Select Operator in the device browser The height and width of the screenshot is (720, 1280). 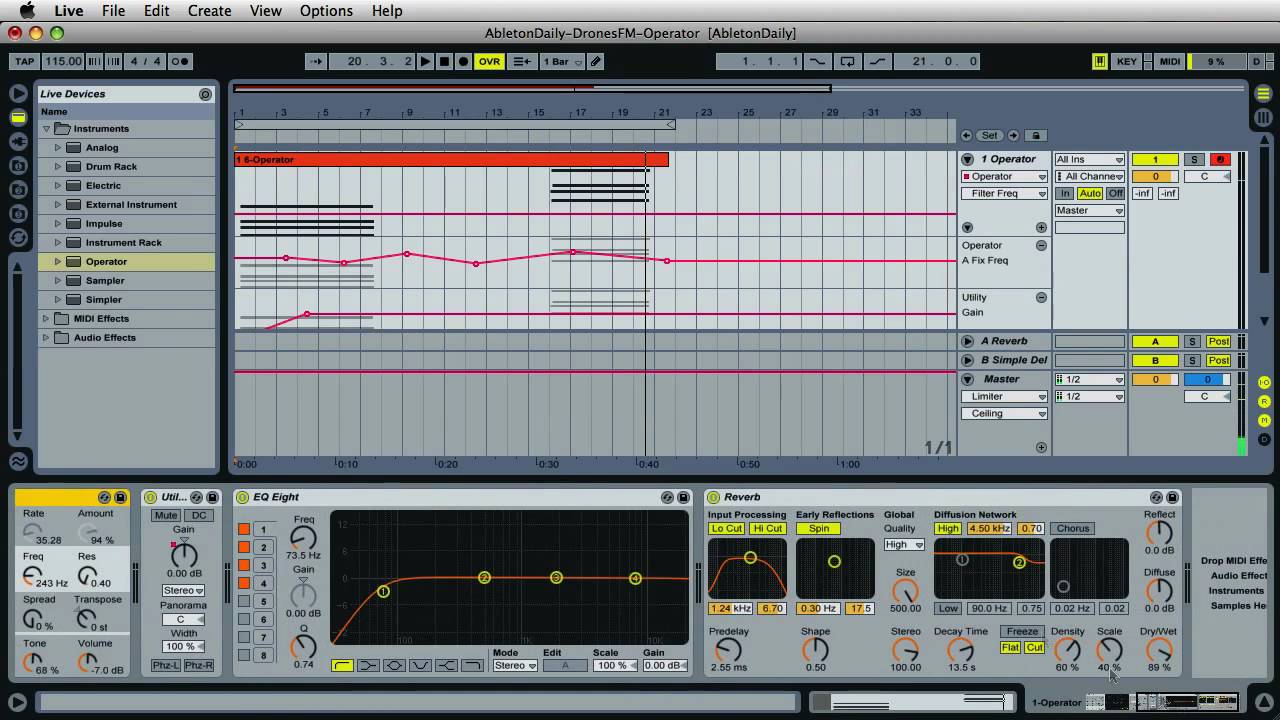106,262
